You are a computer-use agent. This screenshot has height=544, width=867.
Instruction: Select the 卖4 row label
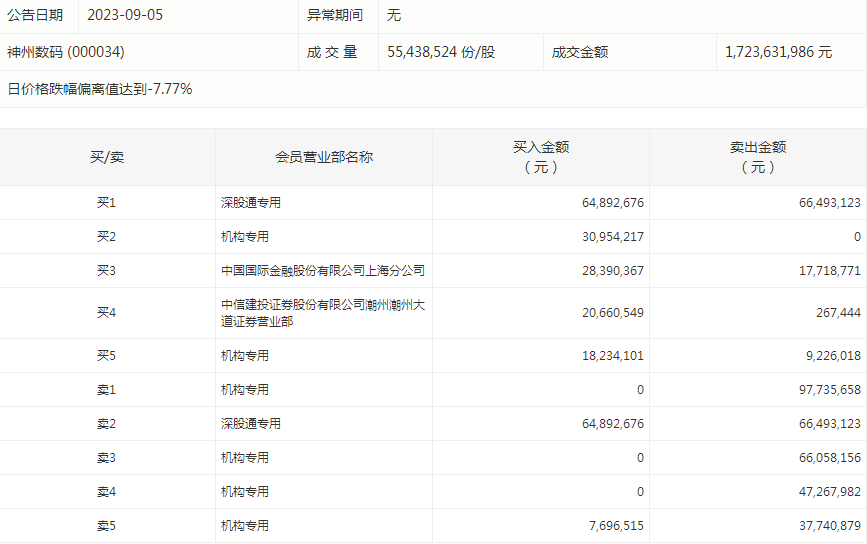pos(107,492)
